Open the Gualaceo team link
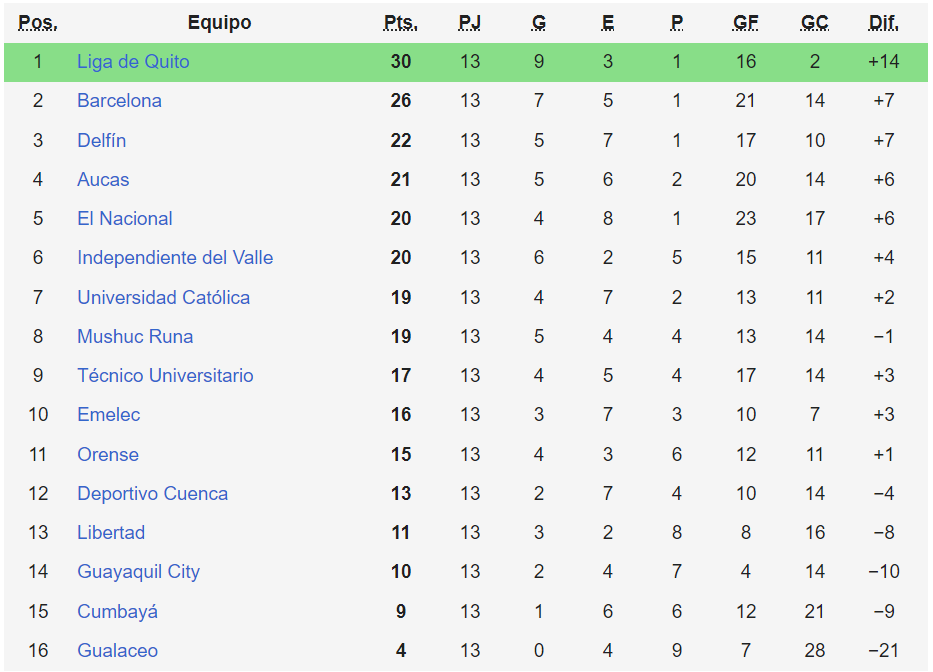 tap(117, 651)
